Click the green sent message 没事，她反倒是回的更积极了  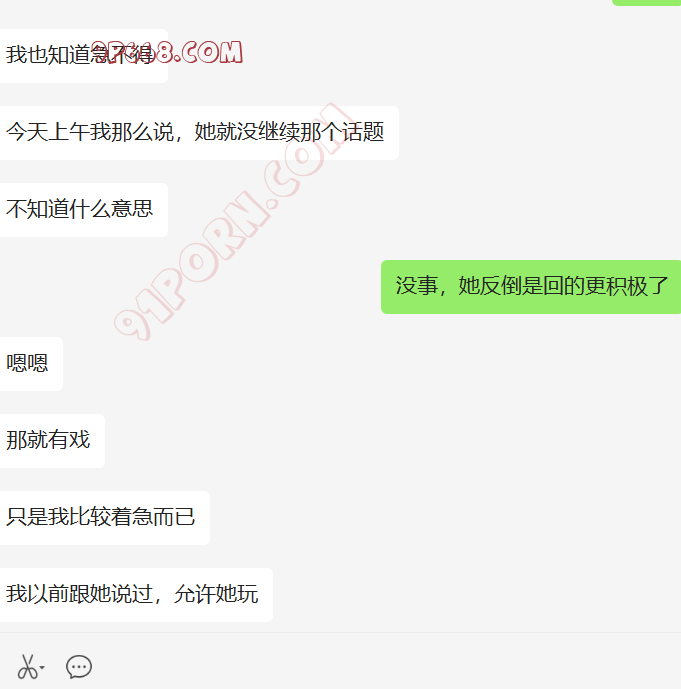tap(531, 286)
